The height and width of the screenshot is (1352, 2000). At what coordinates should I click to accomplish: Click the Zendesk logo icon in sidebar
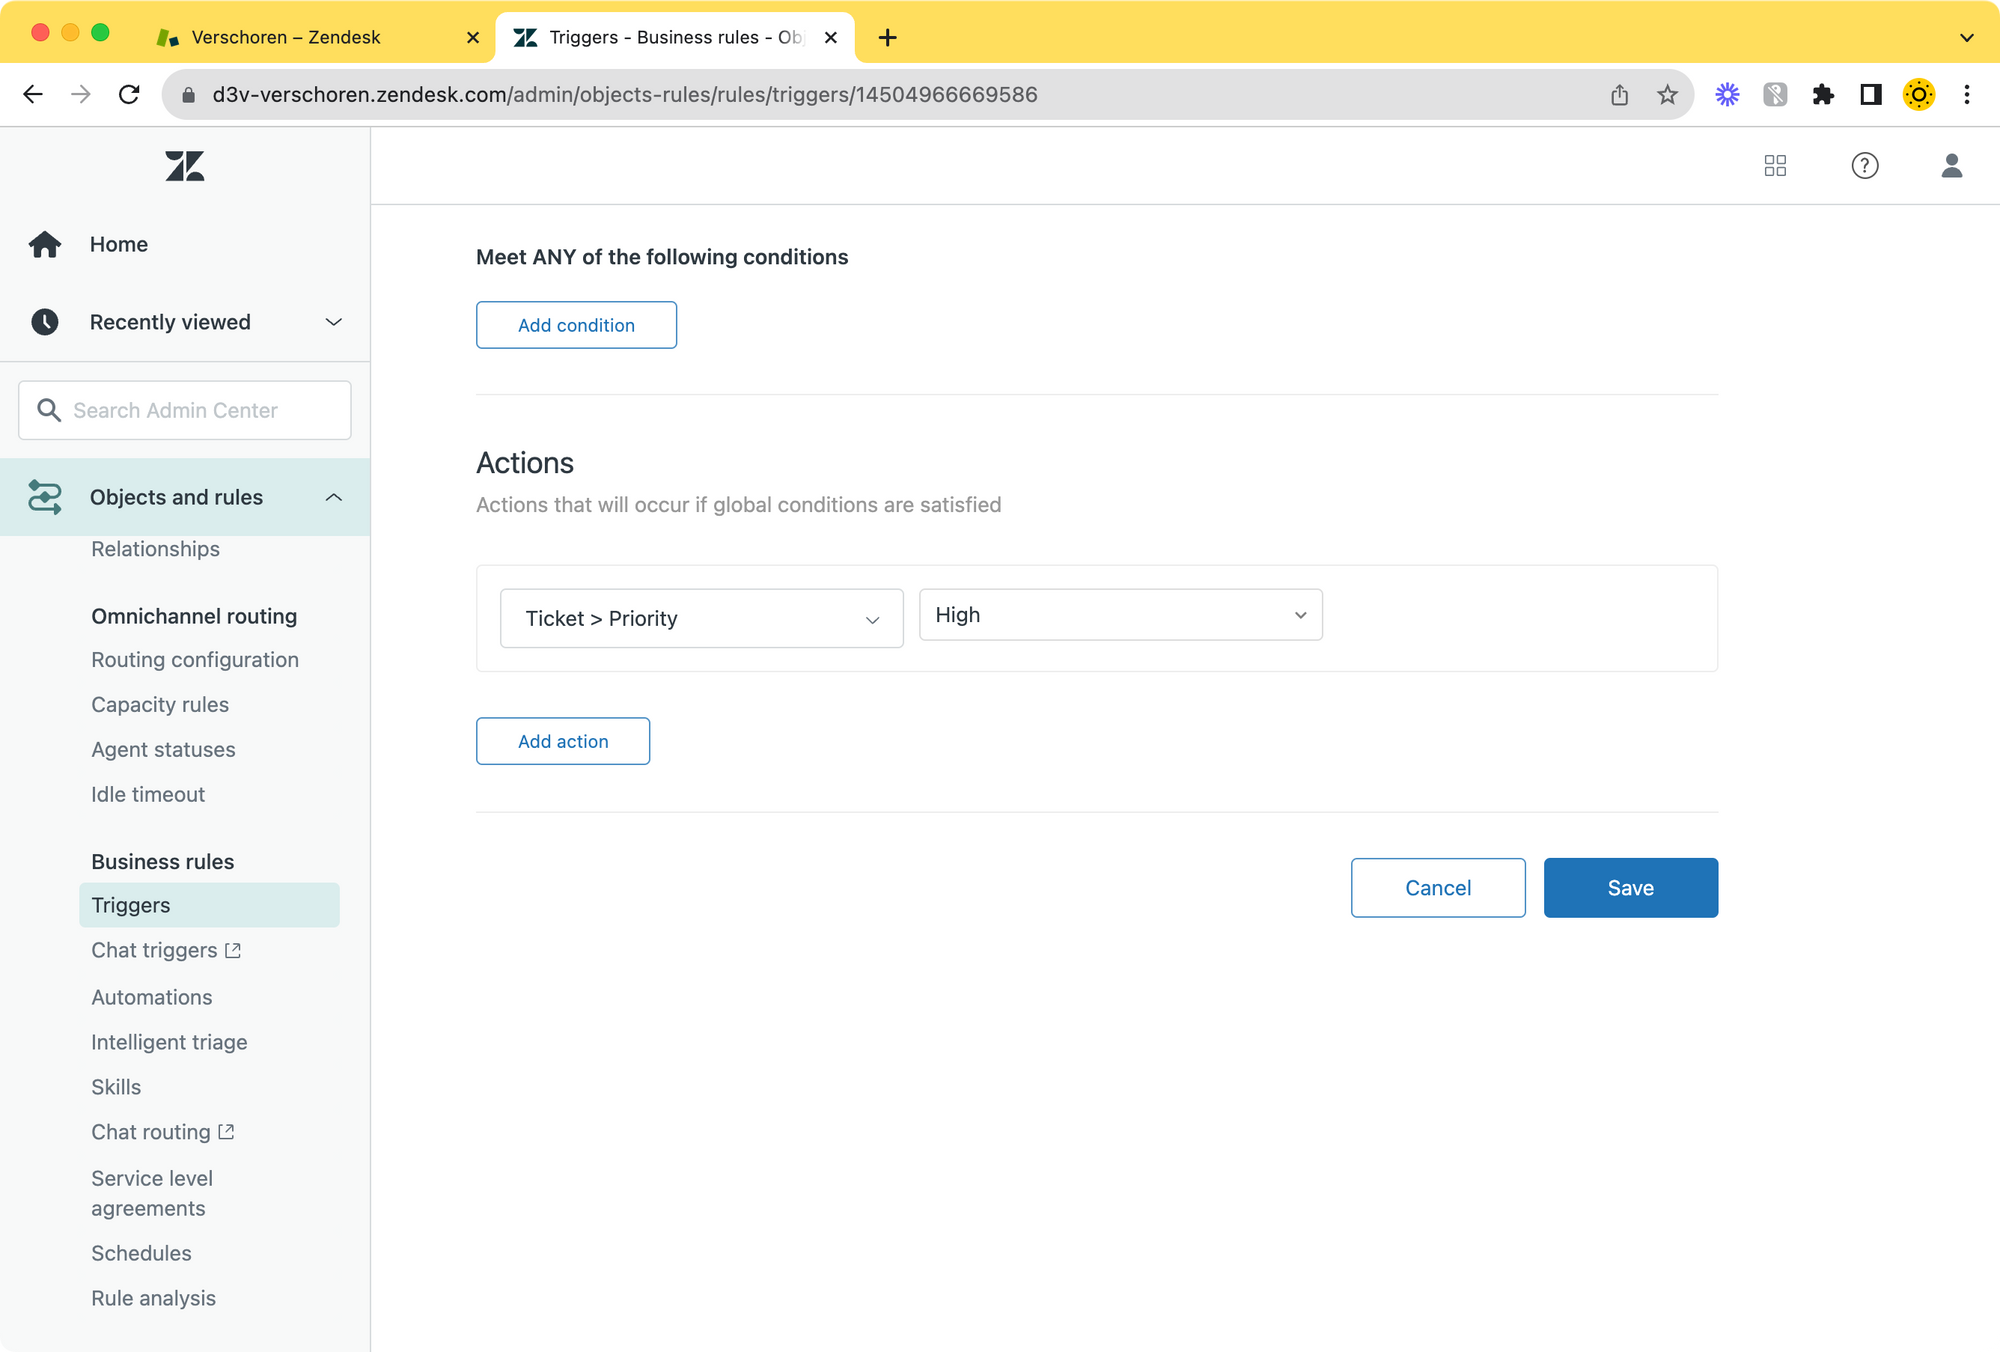tap(185, 166)
